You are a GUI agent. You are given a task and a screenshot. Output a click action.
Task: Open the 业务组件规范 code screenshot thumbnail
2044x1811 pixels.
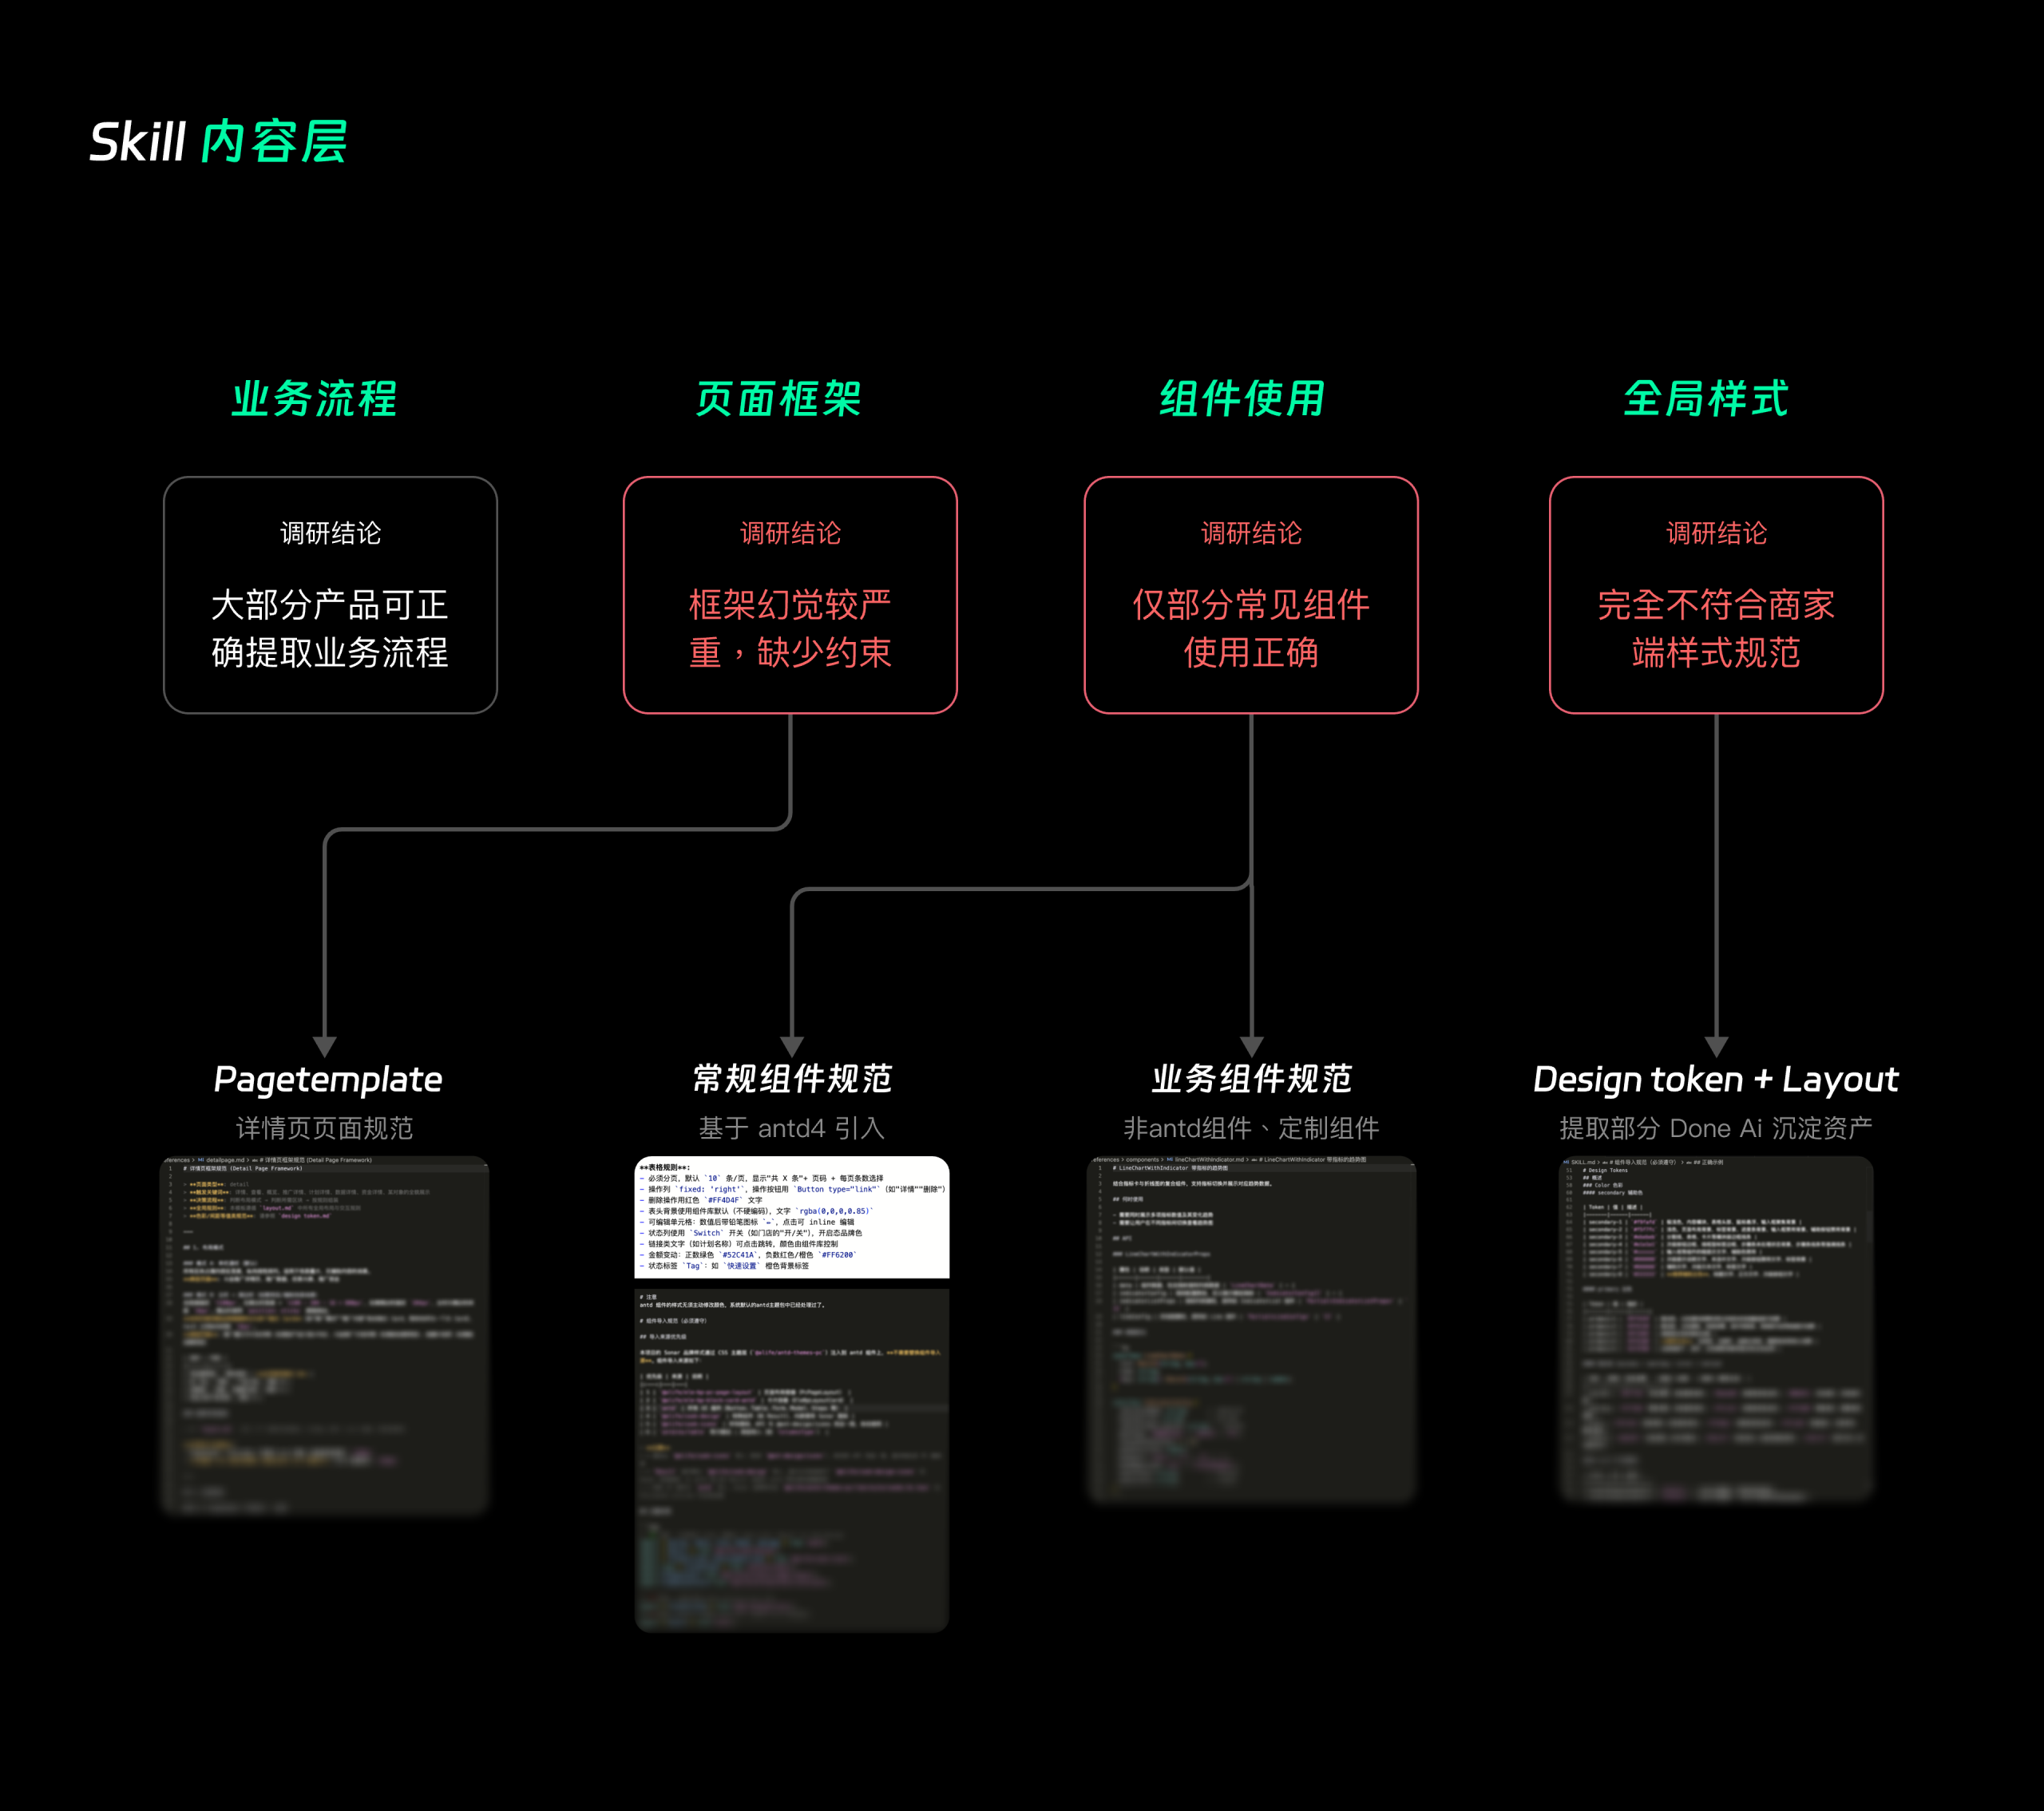1251,1330
